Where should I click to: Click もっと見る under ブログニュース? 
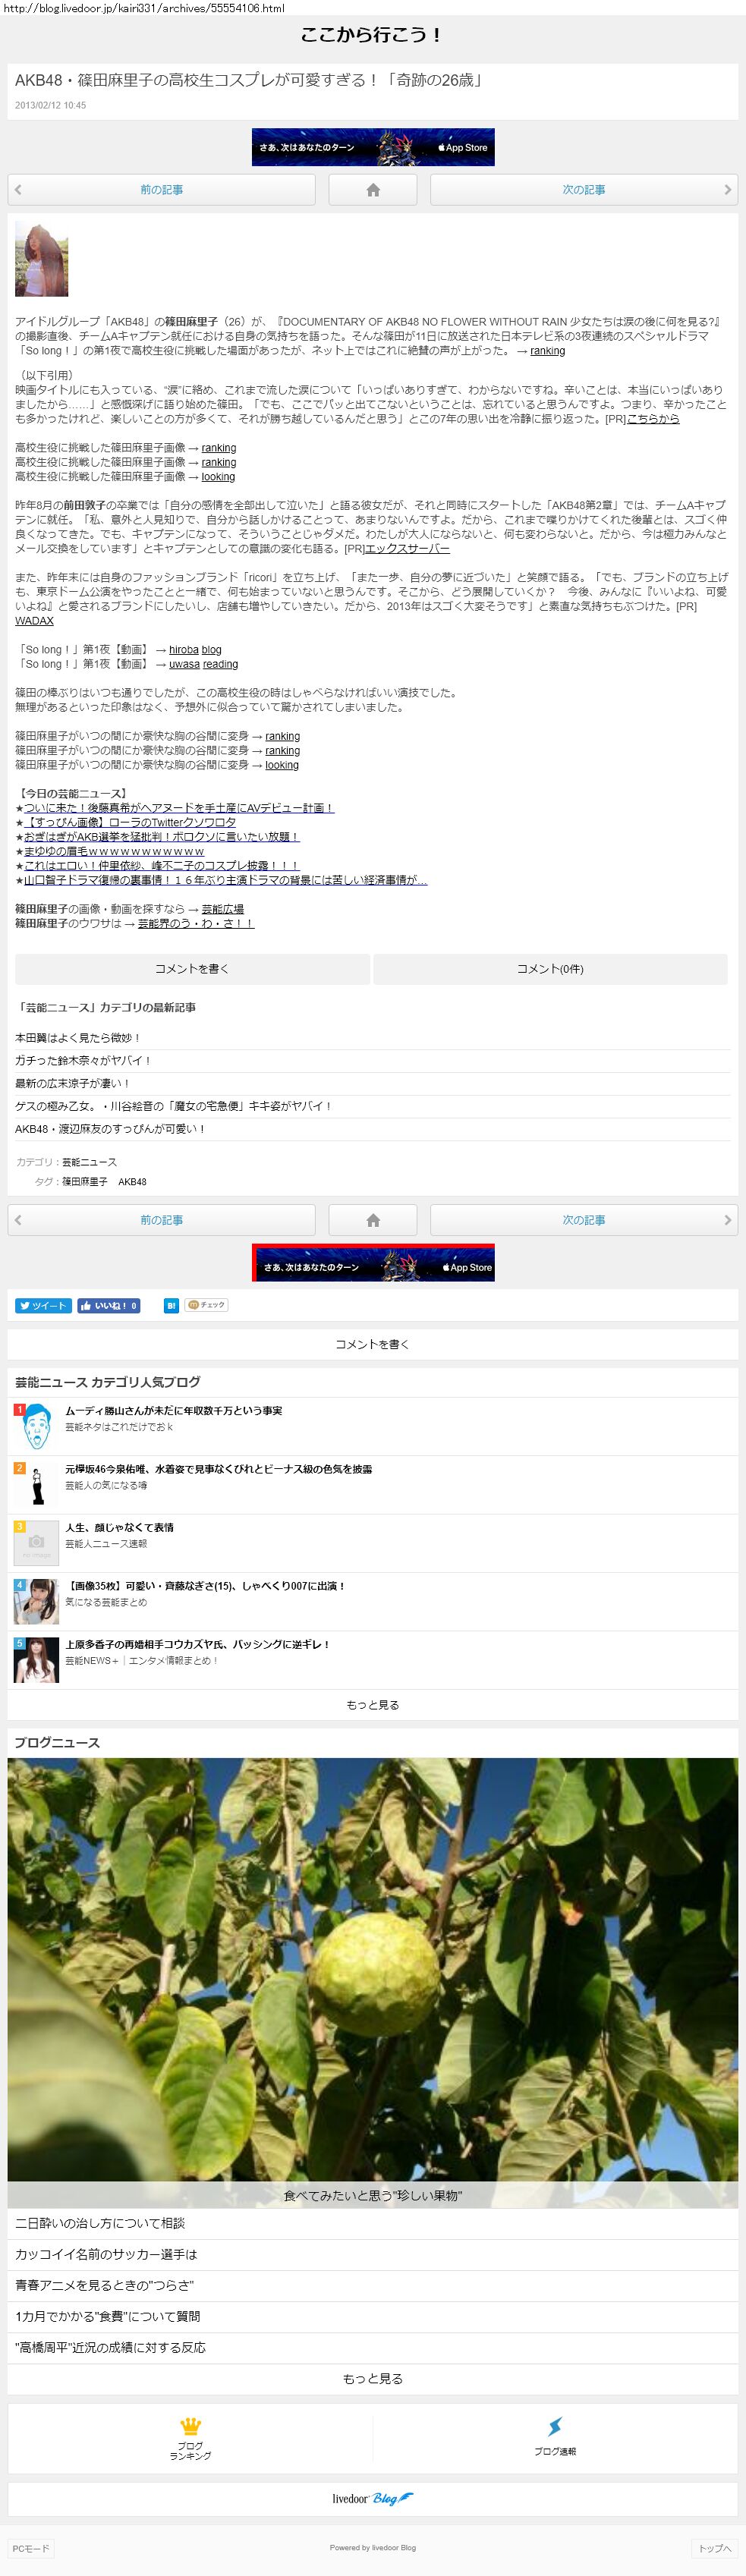click(373, 2379)
